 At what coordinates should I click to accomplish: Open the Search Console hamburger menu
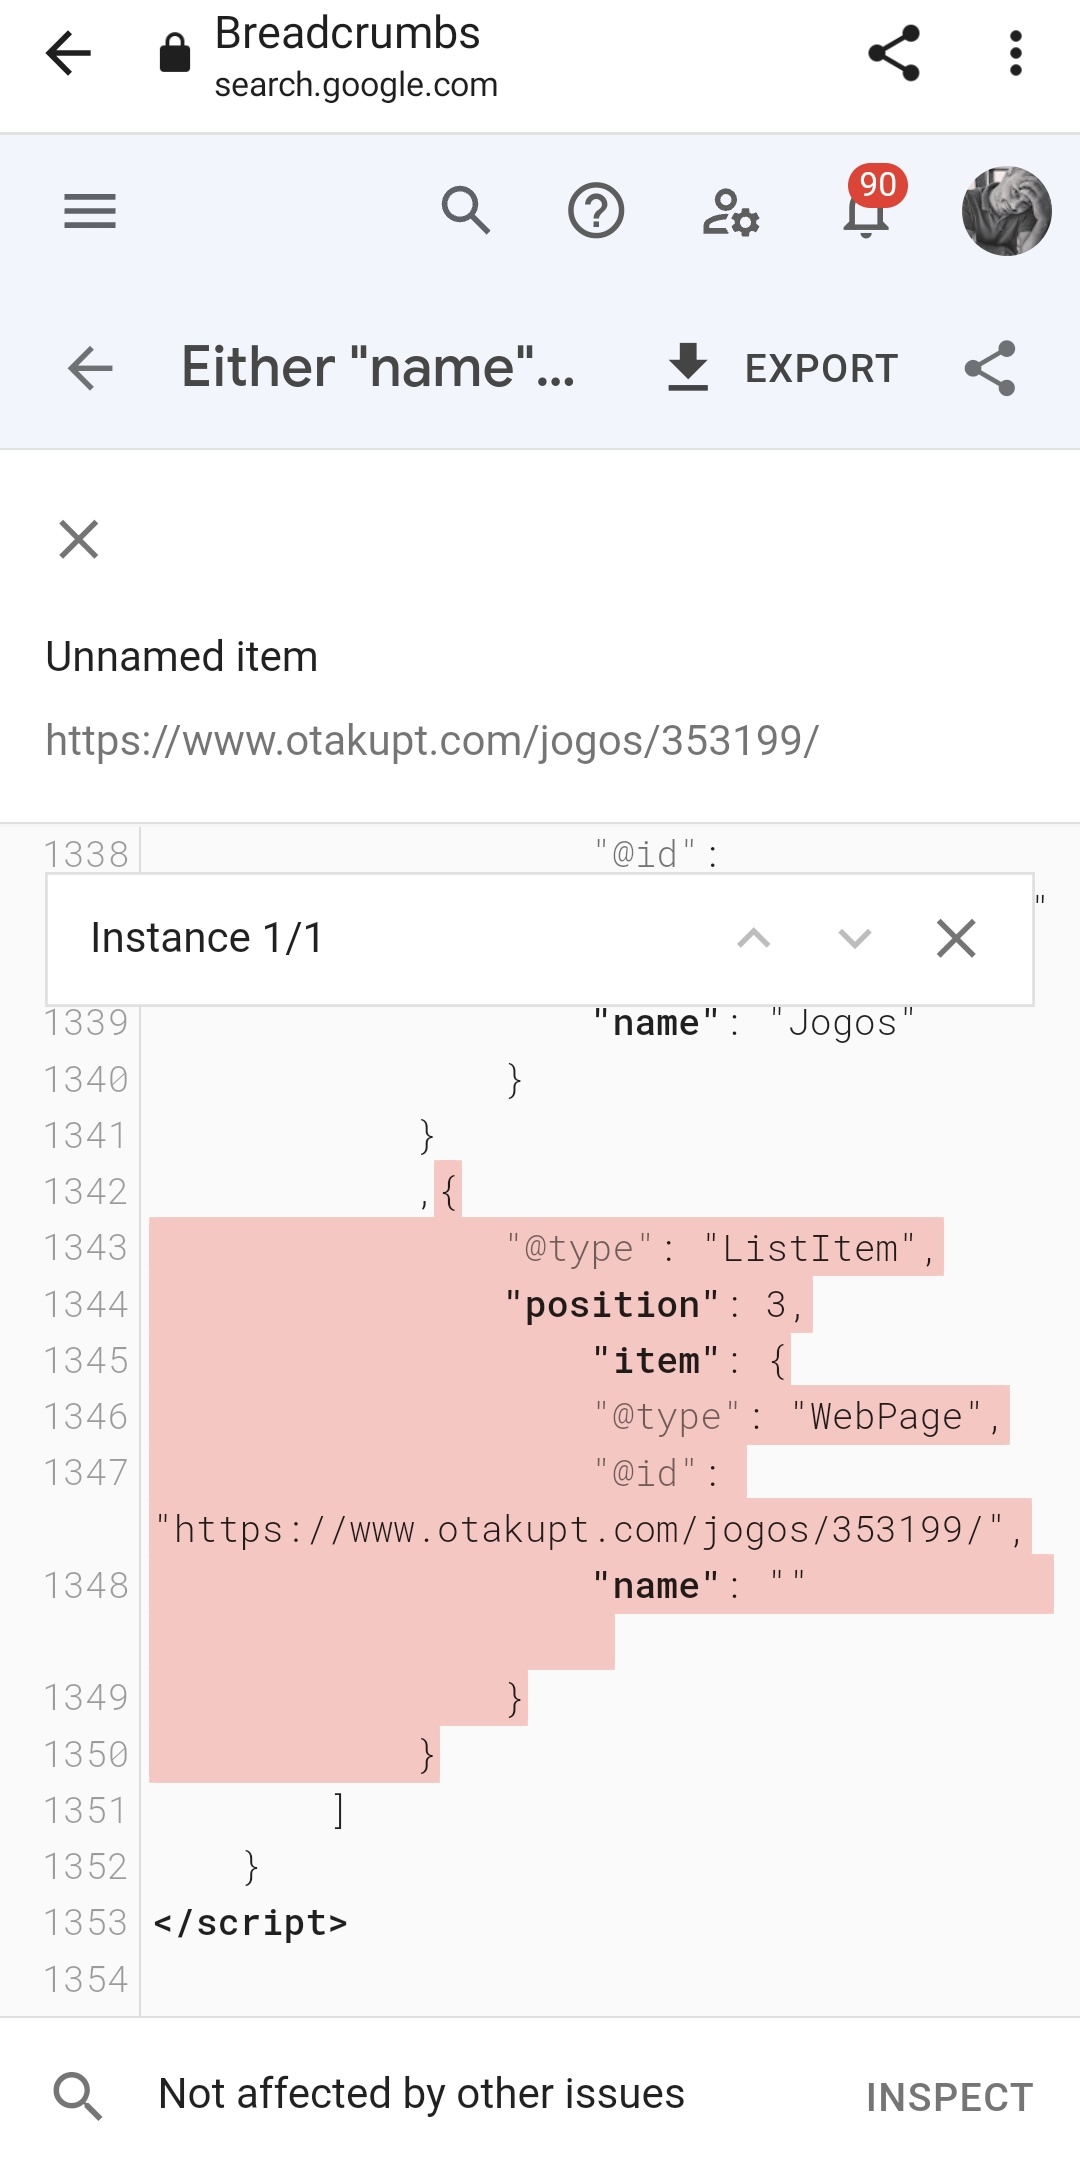point(90,211)
